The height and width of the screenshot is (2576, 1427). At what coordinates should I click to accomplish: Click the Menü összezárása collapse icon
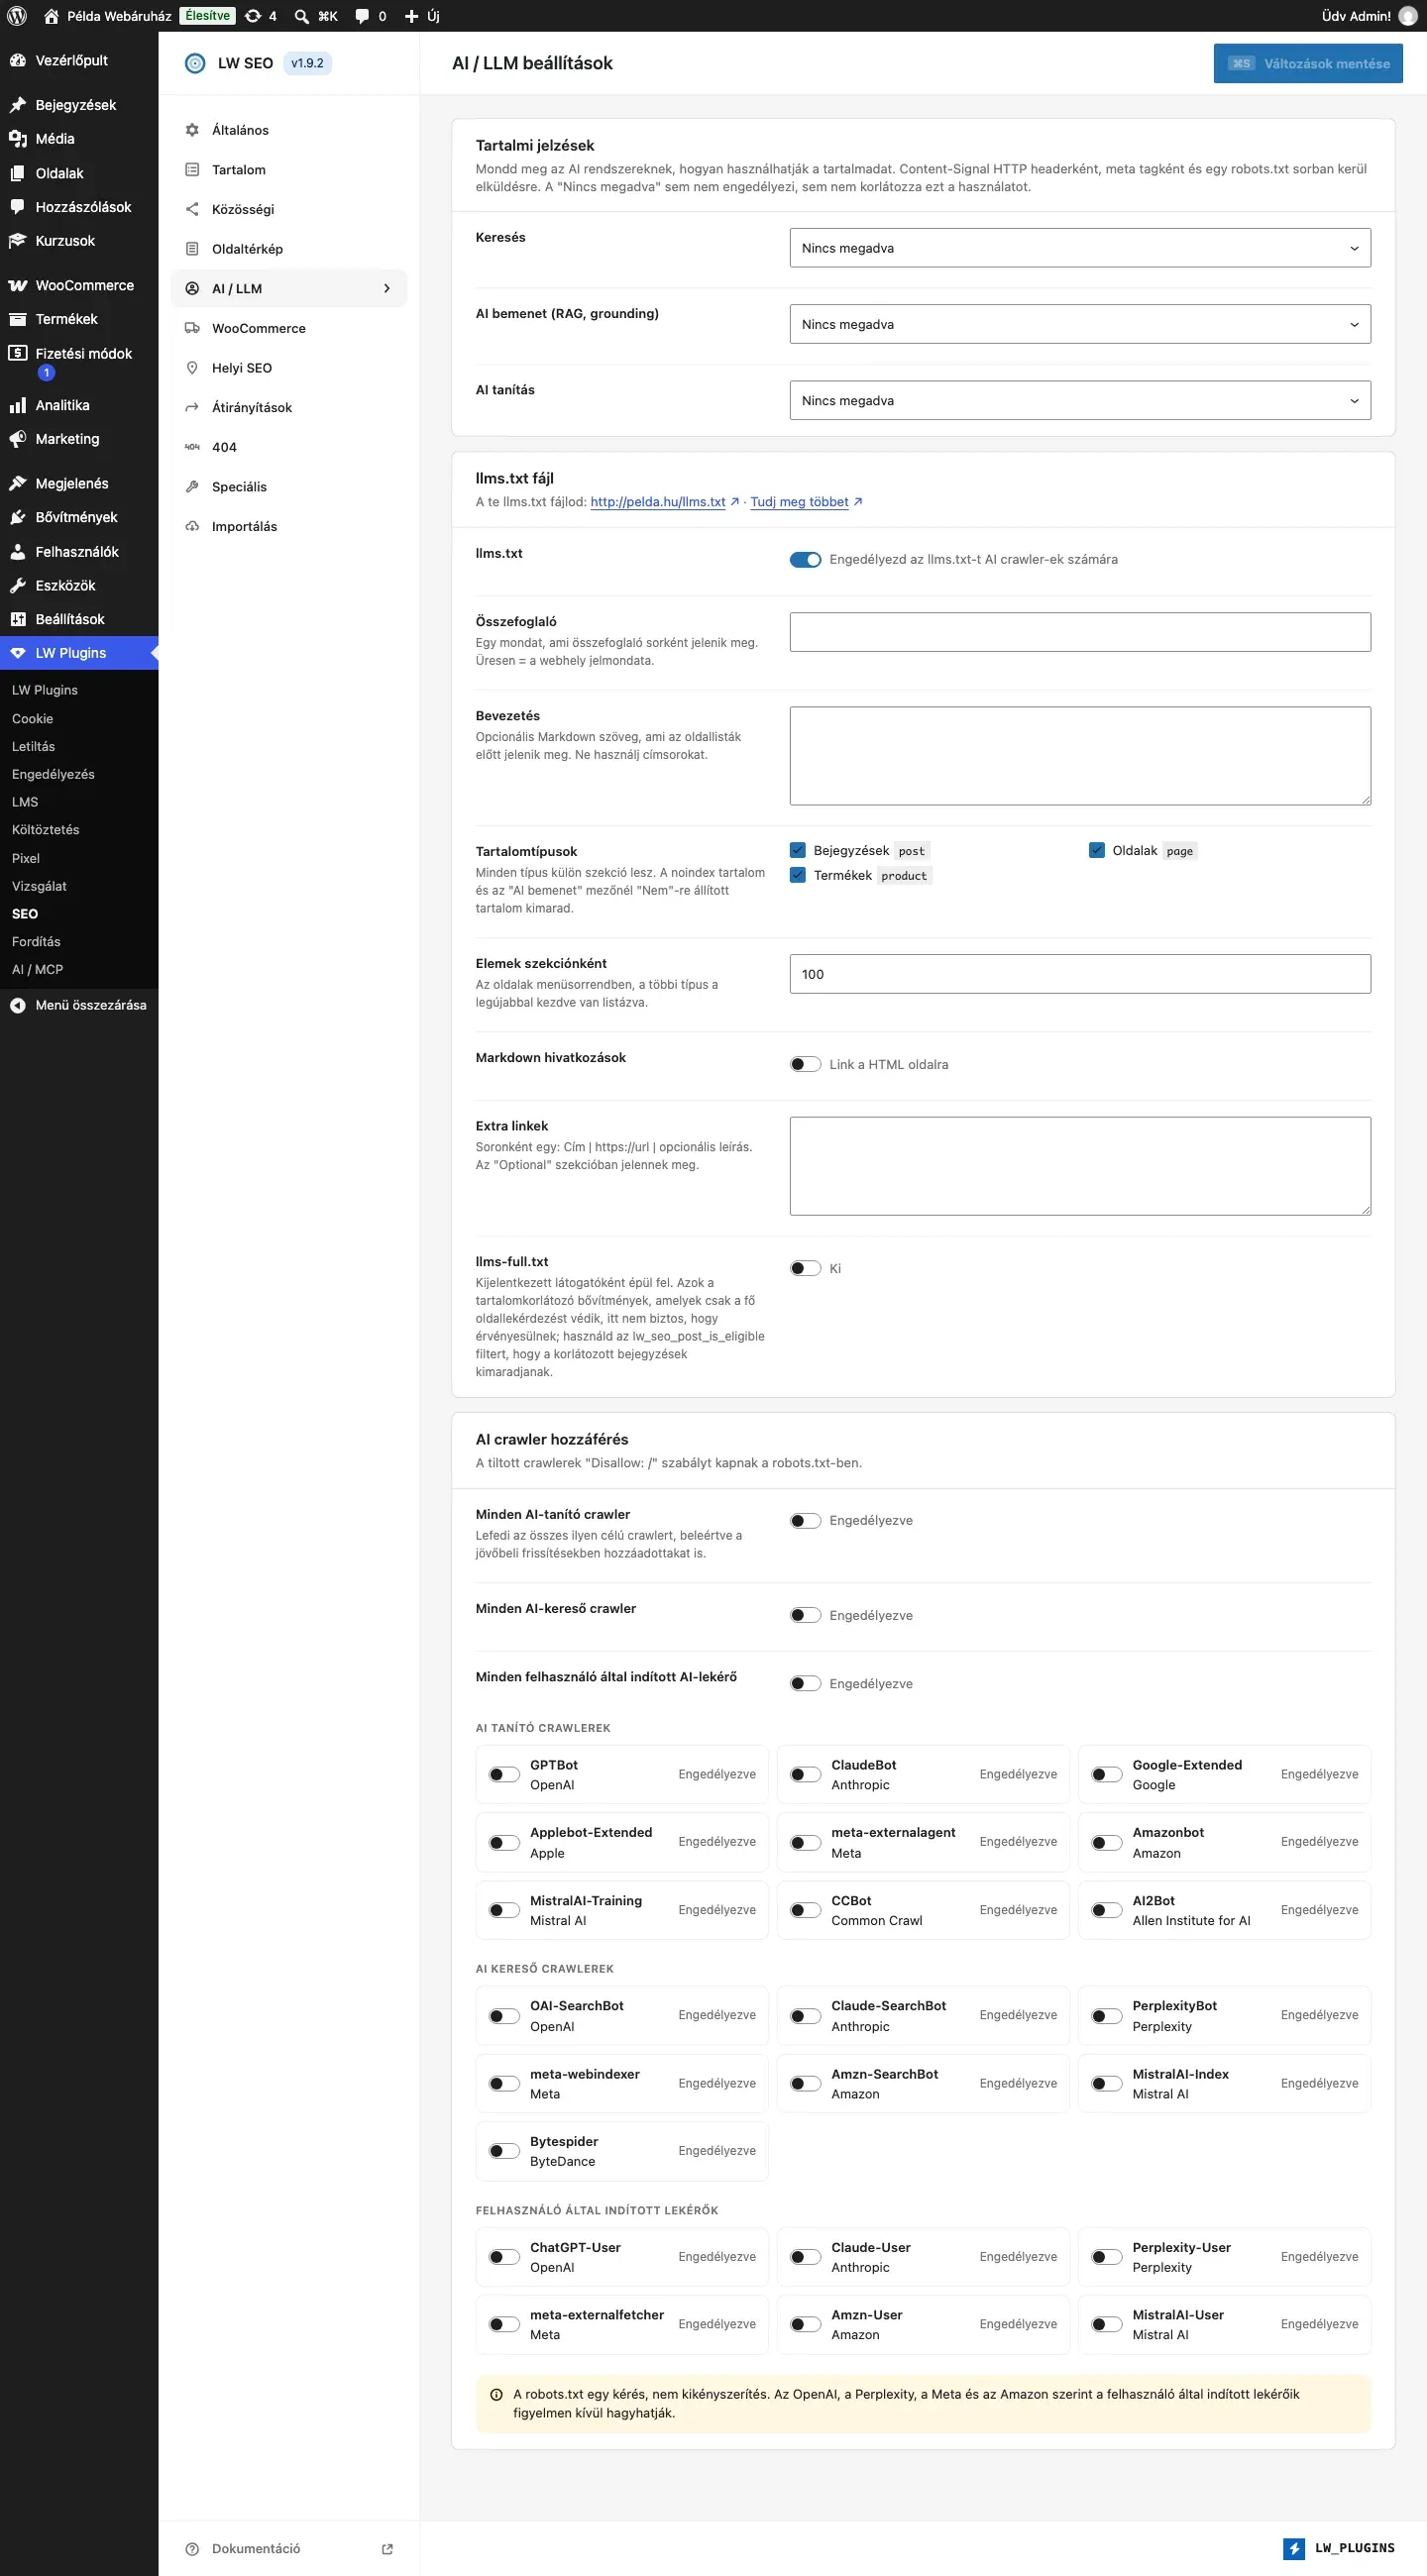[18, 1005]
